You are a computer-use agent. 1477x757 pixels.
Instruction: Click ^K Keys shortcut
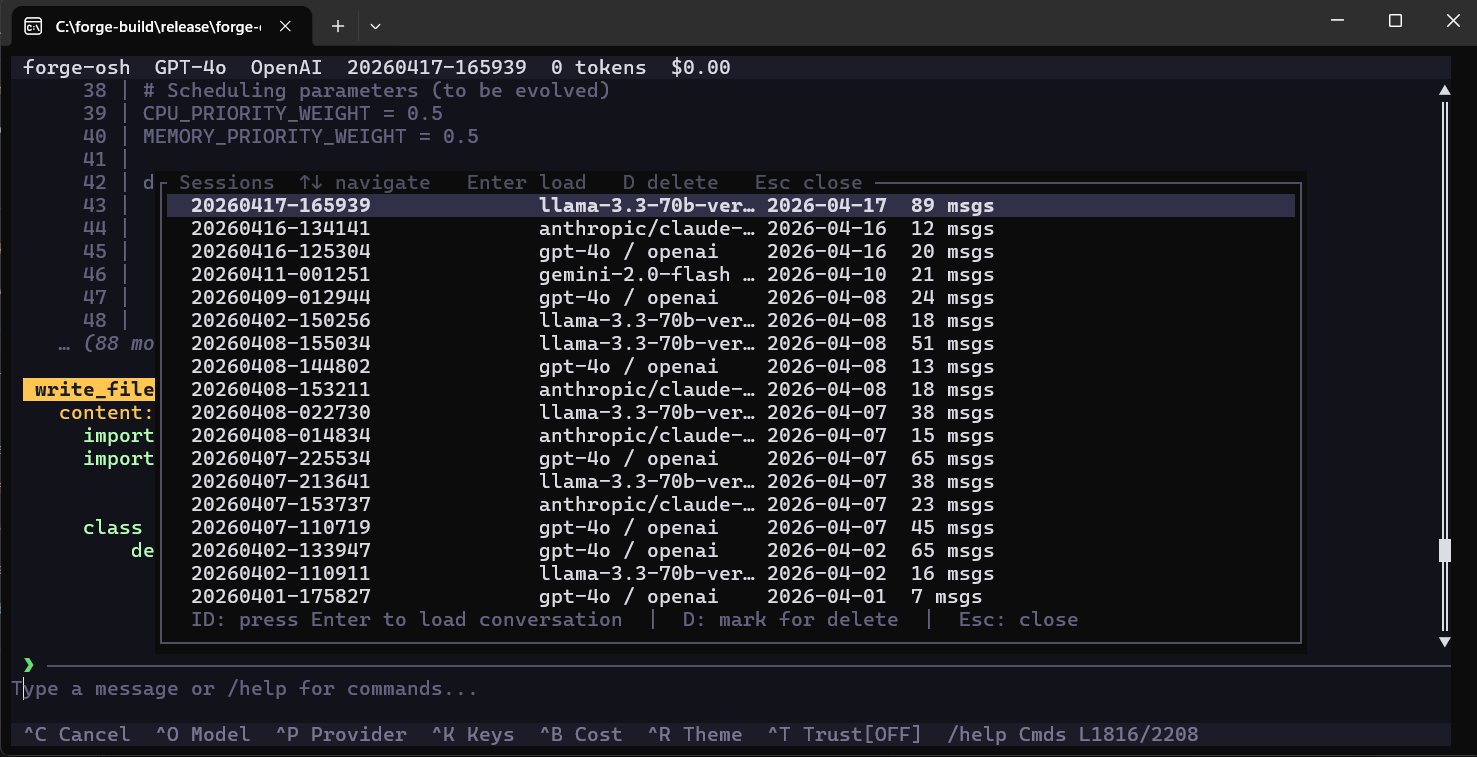coord(473,735)
